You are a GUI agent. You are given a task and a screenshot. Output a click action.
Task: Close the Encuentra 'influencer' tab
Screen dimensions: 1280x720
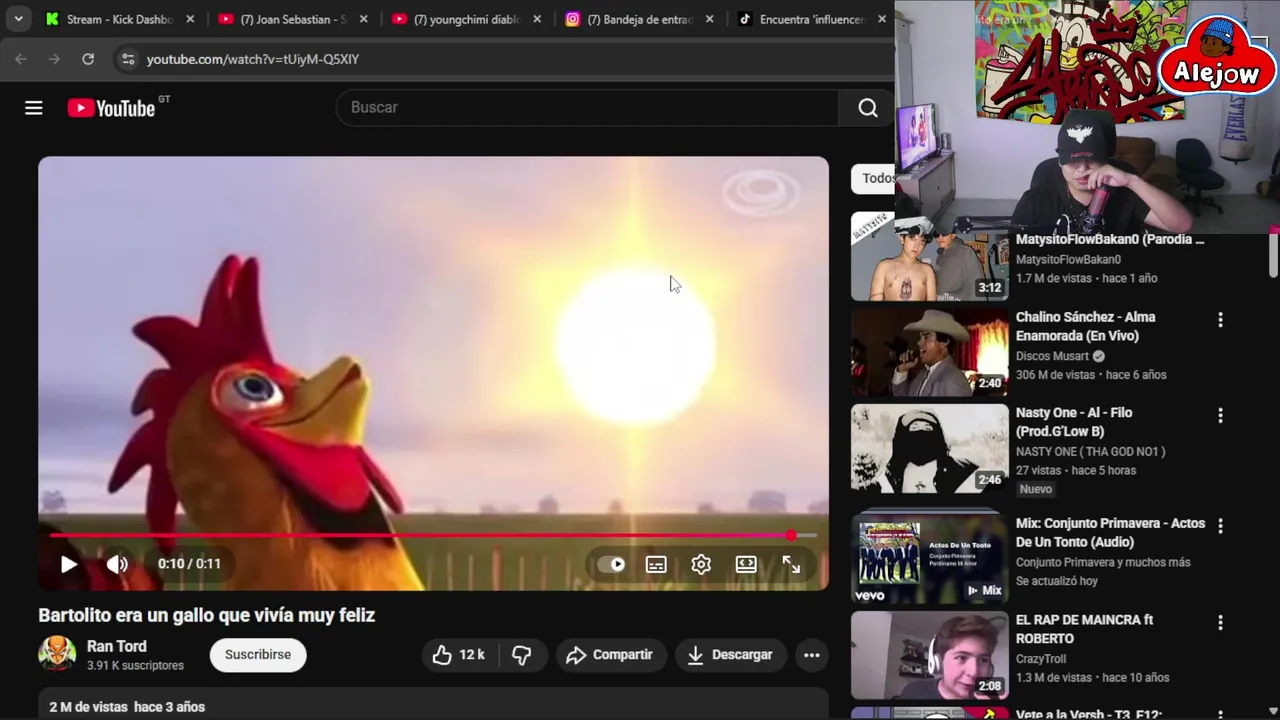click(882, 19)
